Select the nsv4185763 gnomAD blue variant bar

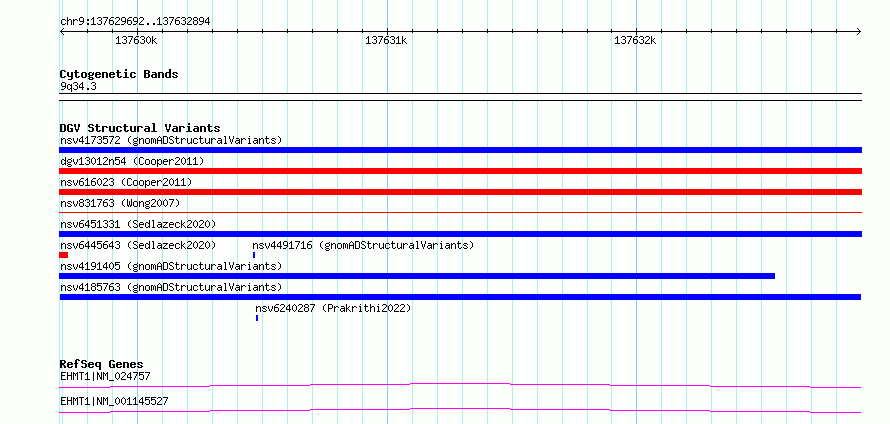tap(460, 297)
